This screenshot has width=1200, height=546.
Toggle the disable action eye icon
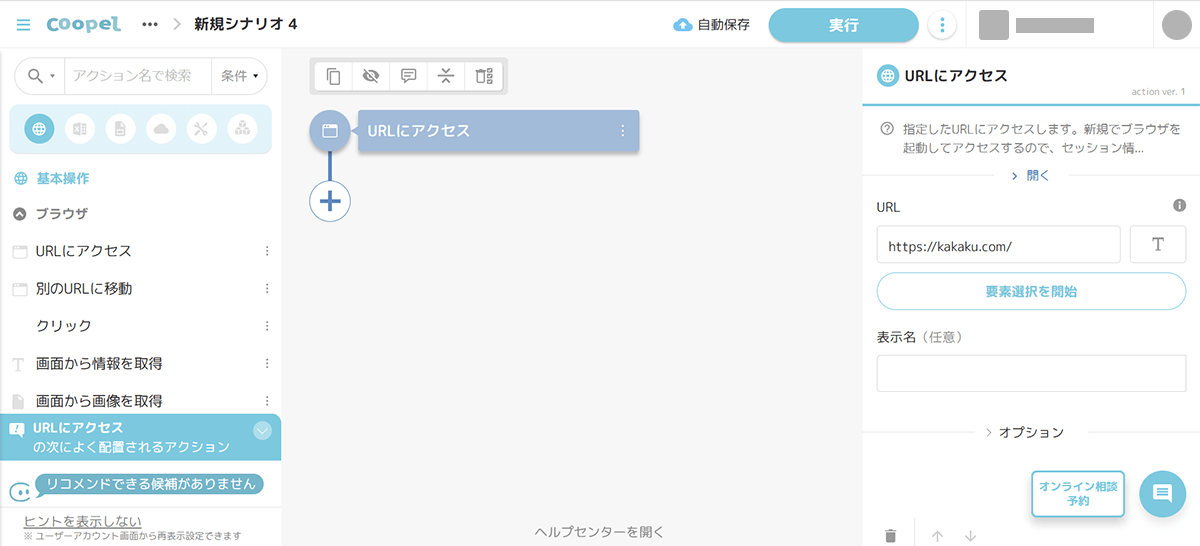click(371, 76)
